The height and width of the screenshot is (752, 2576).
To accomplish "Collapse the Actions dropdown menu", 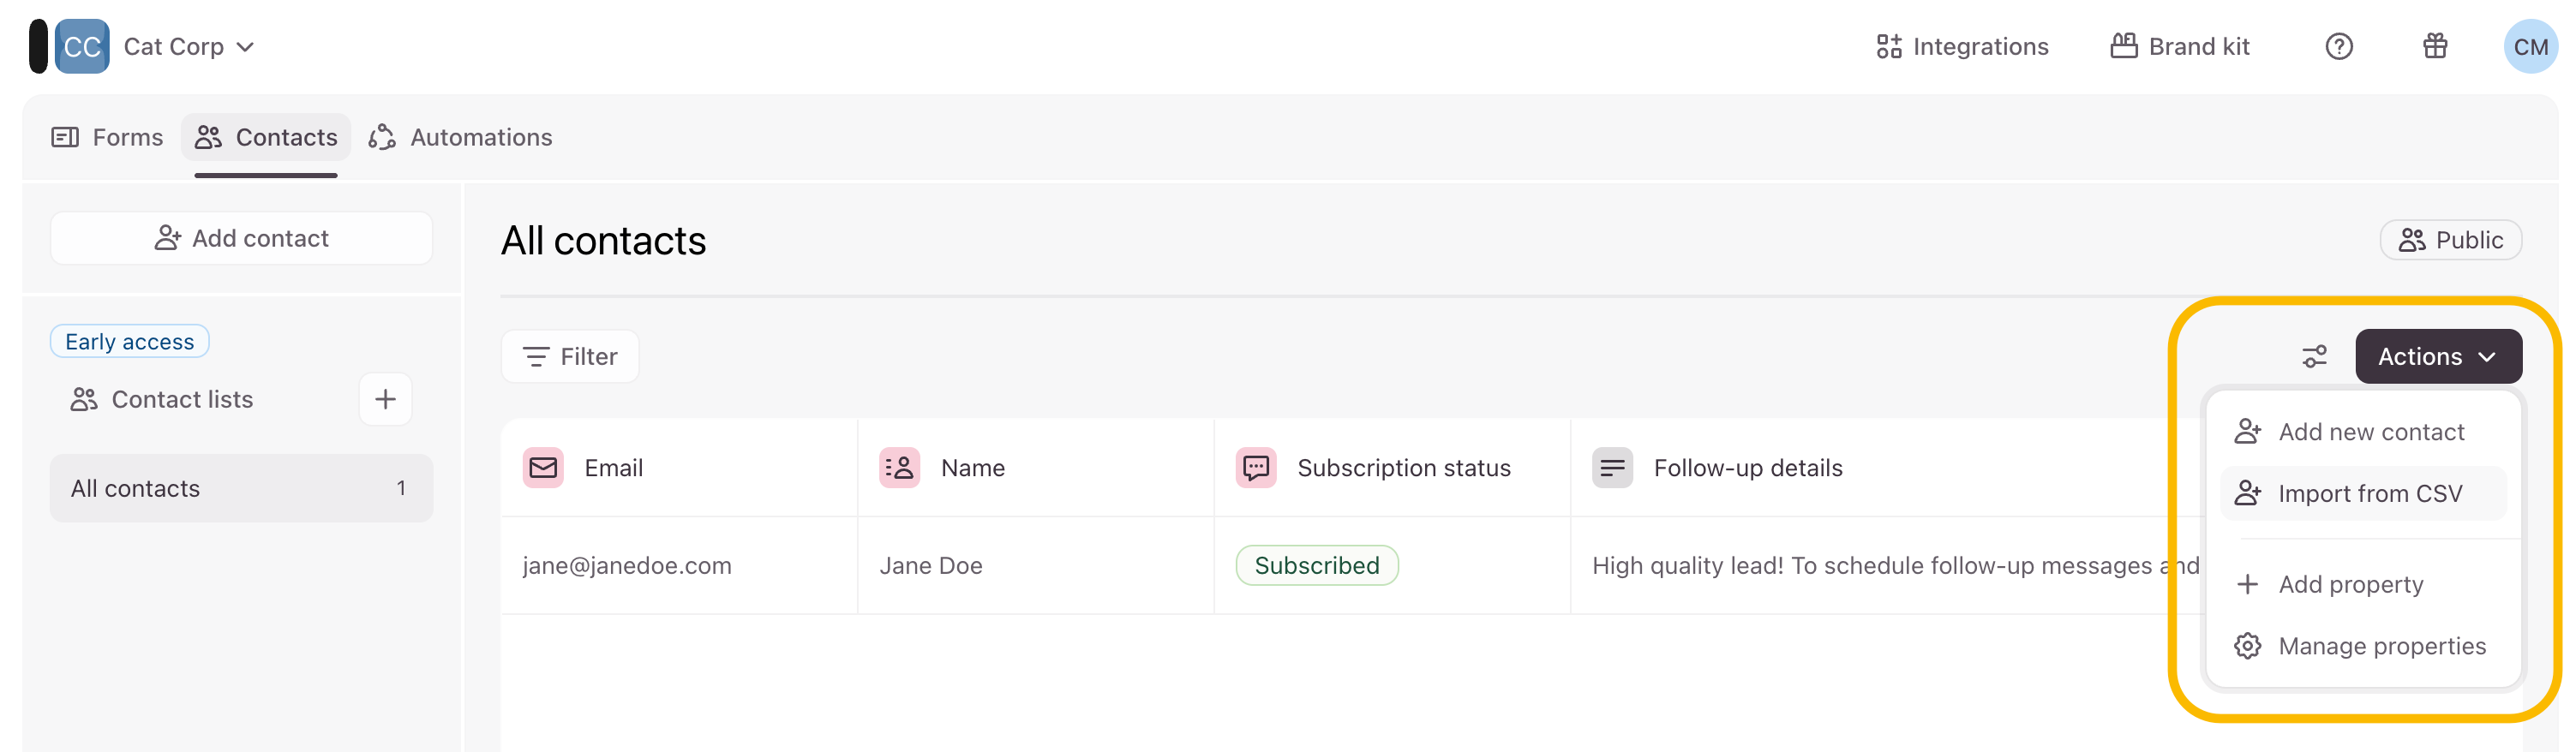I will point(2437,357).
